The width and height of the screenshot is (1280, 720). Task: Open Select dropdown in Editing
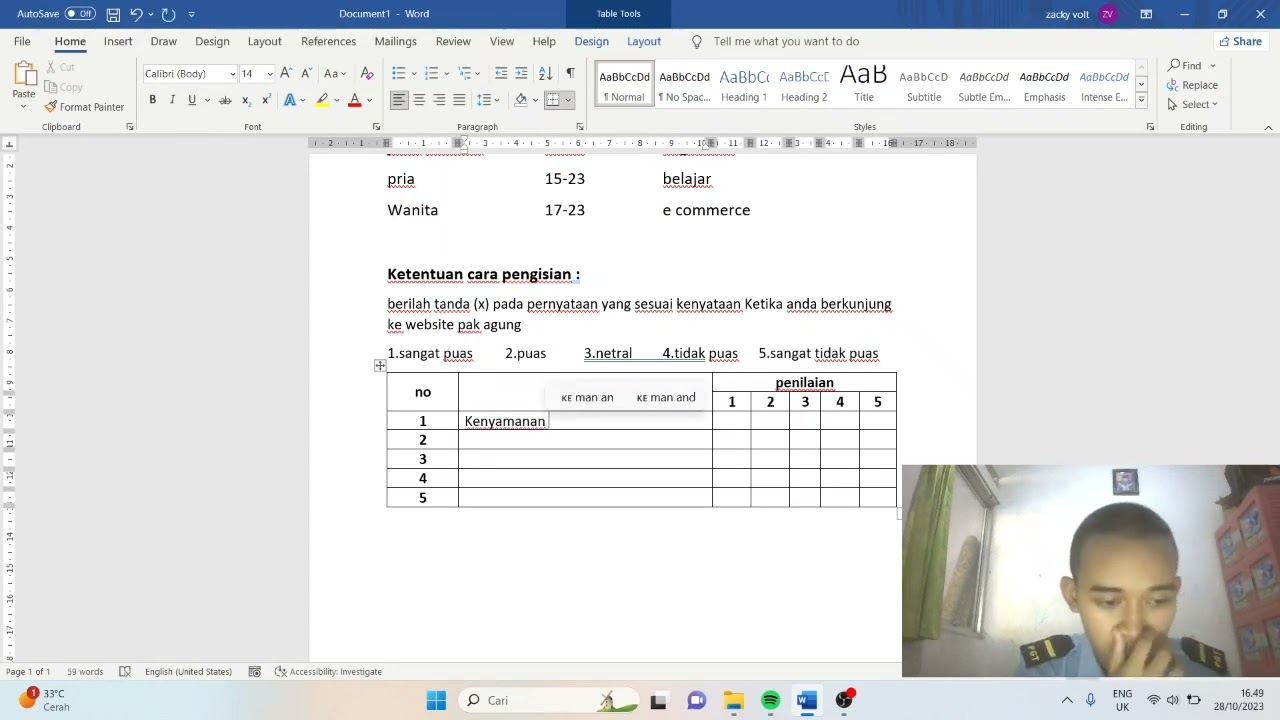(x=1193, y=104)
